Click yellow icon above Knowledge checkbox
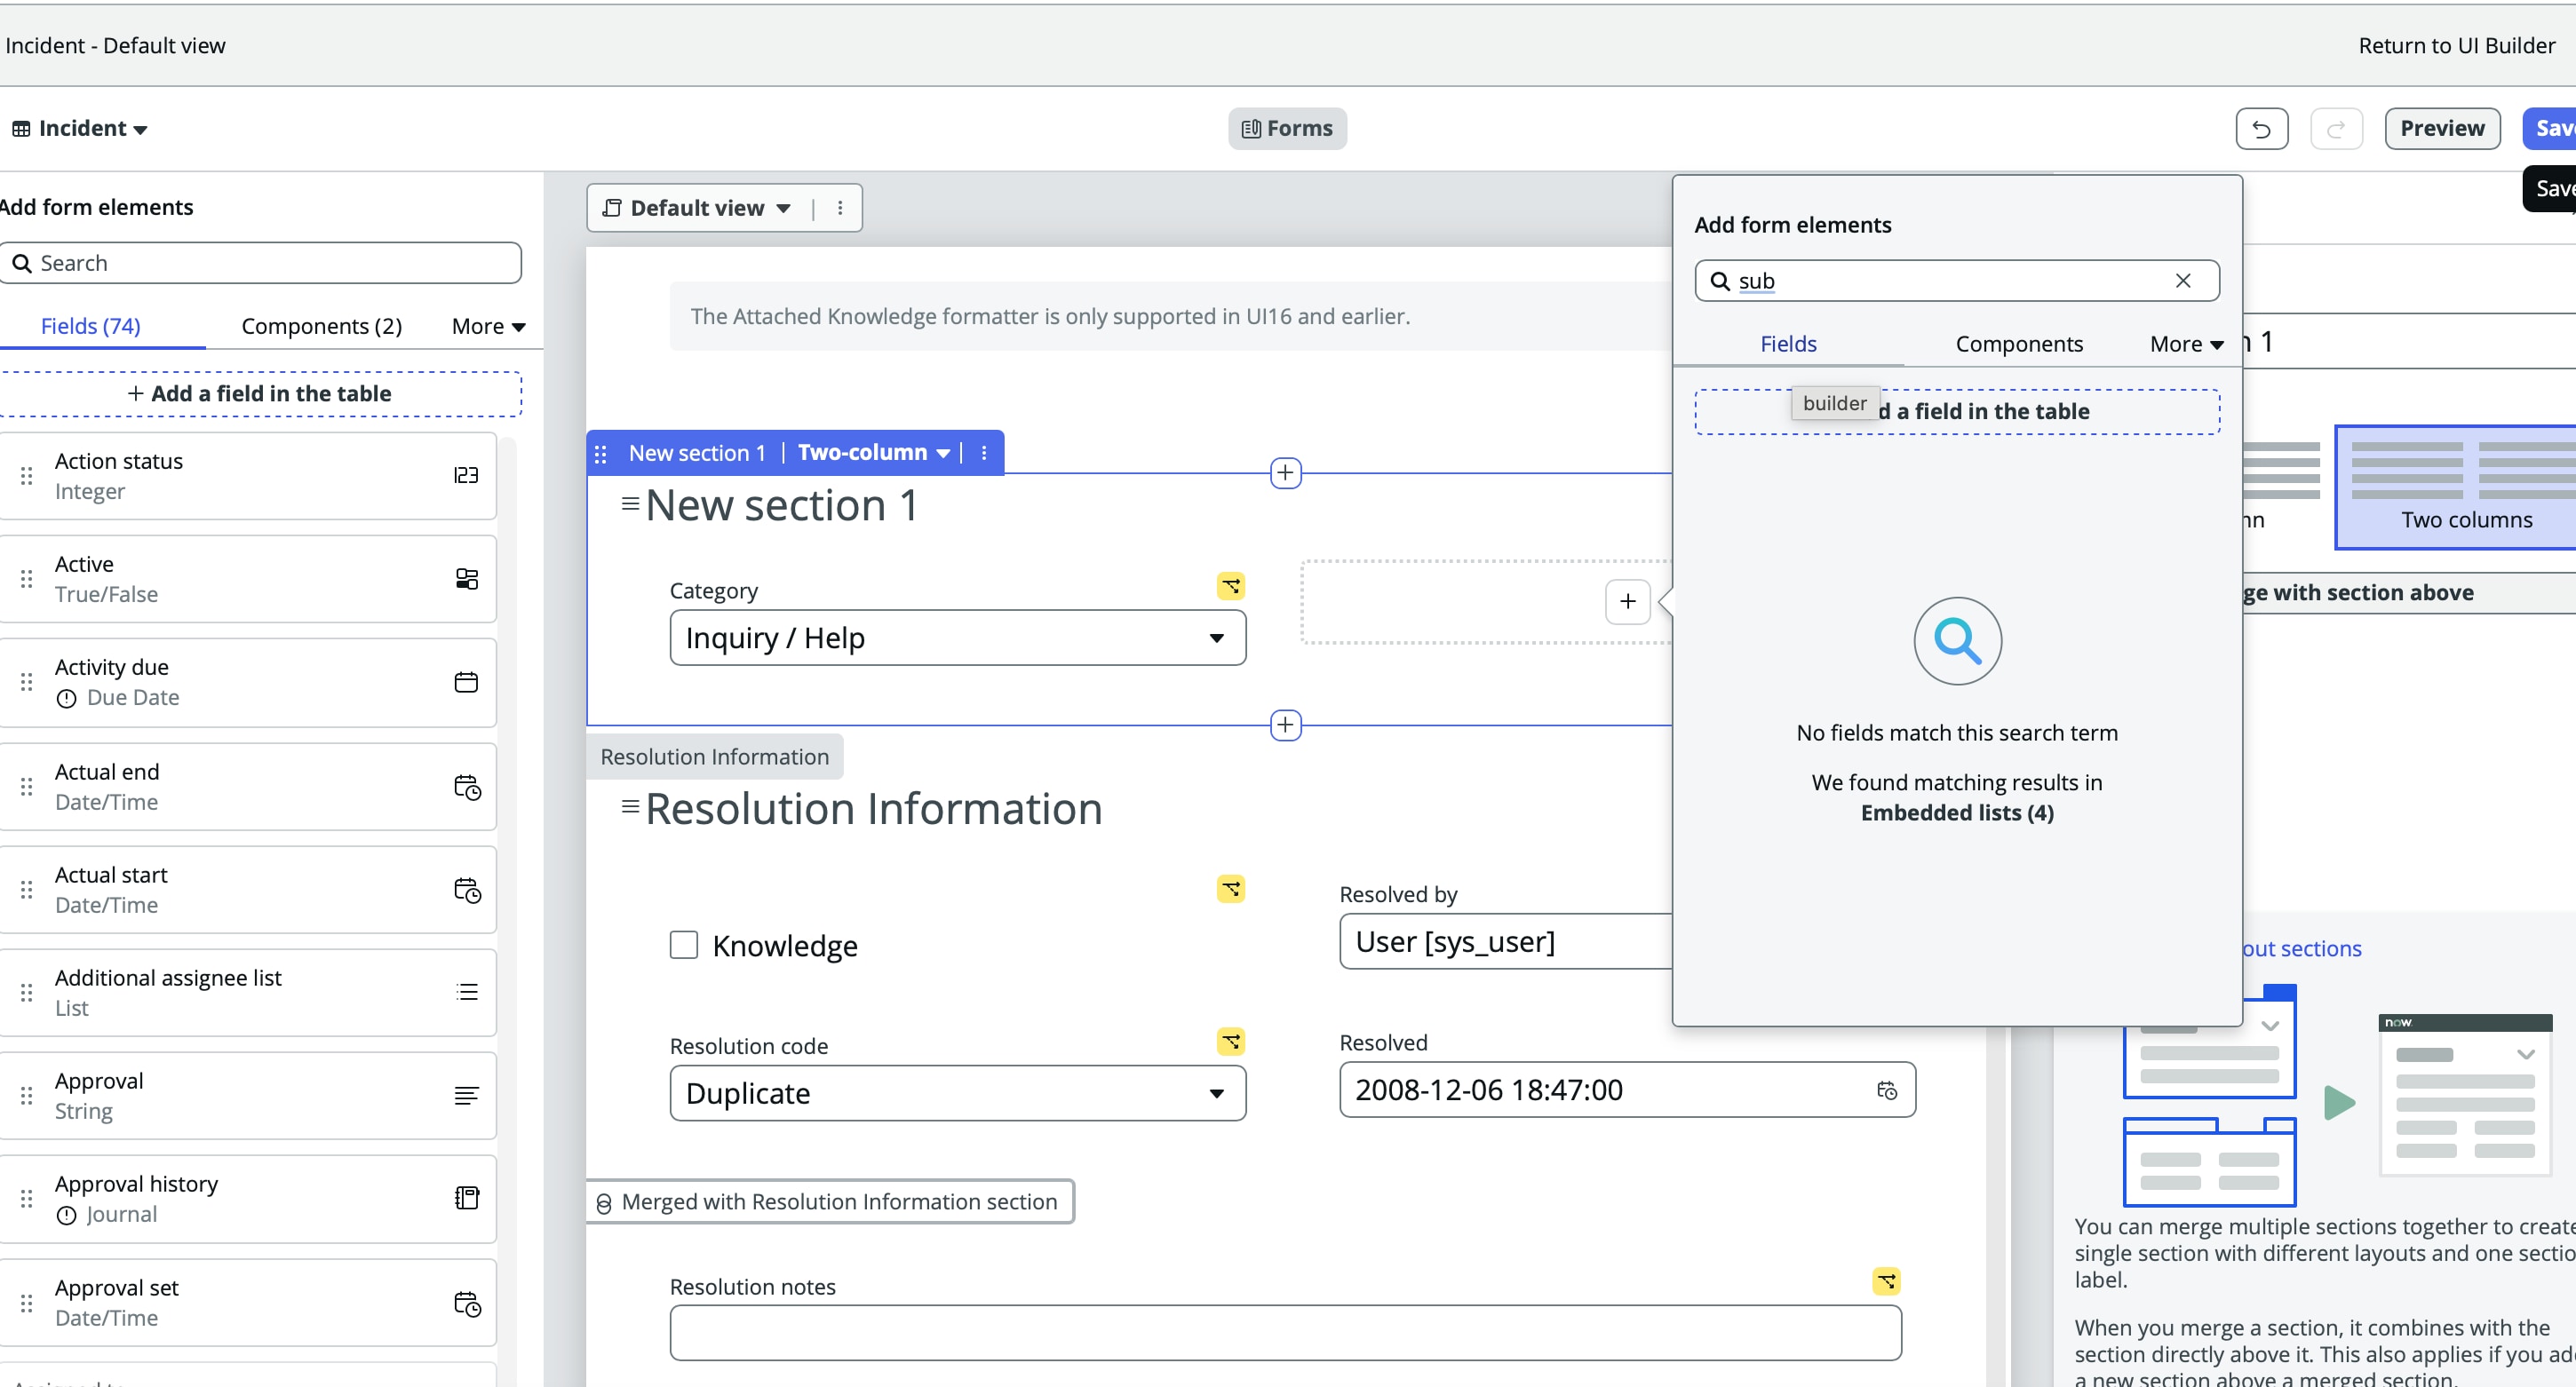The height and width of the screenshot is (1387, 2576). click(1231, 889)
